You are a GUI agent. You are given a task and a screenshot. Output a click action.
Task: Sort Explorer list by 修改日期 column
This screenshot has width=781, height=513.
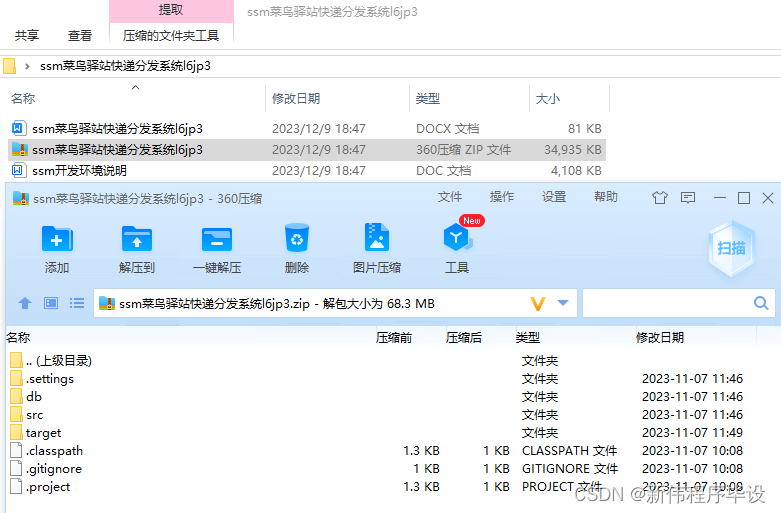click(x=296, y=99)
